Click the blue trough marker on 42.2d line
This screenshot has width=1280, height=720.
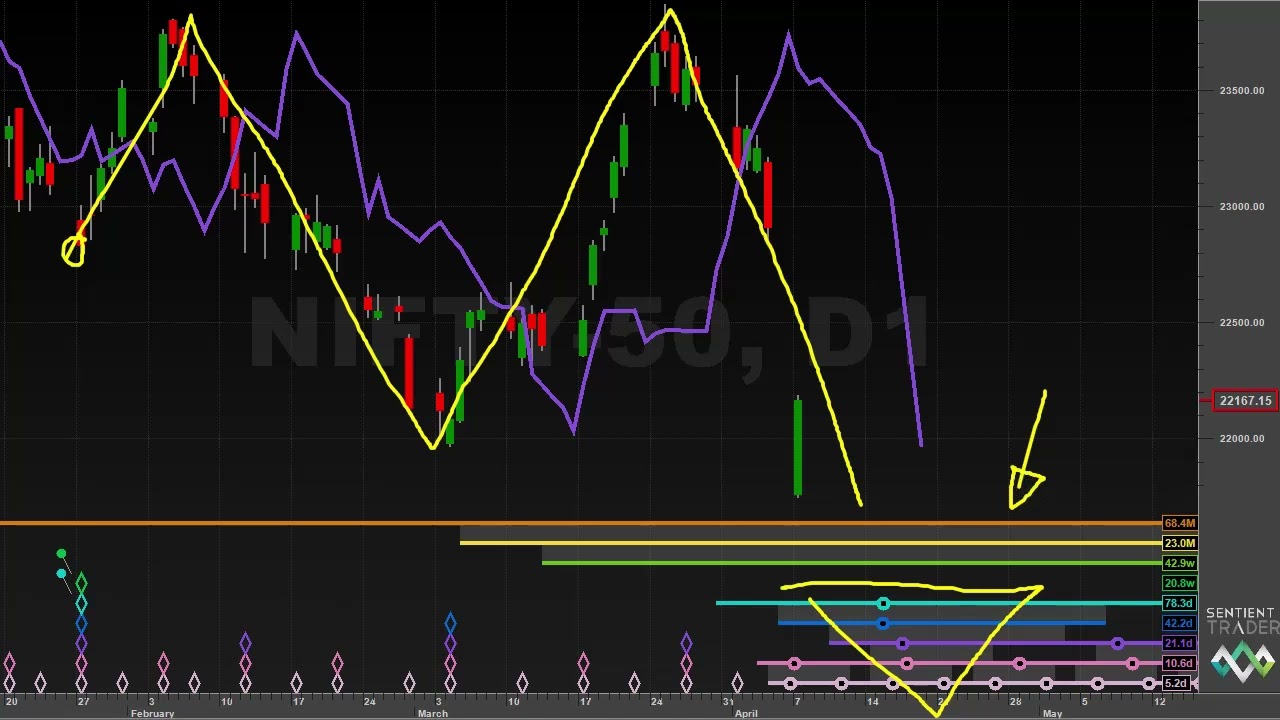click(883, 623)
